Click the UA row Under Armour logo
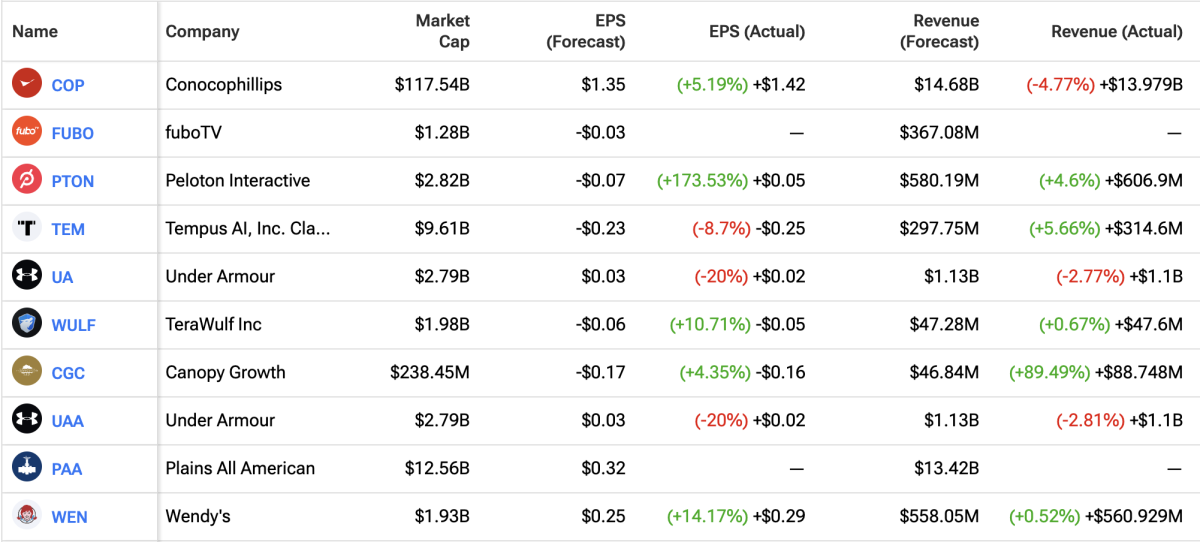 [26, 276]
